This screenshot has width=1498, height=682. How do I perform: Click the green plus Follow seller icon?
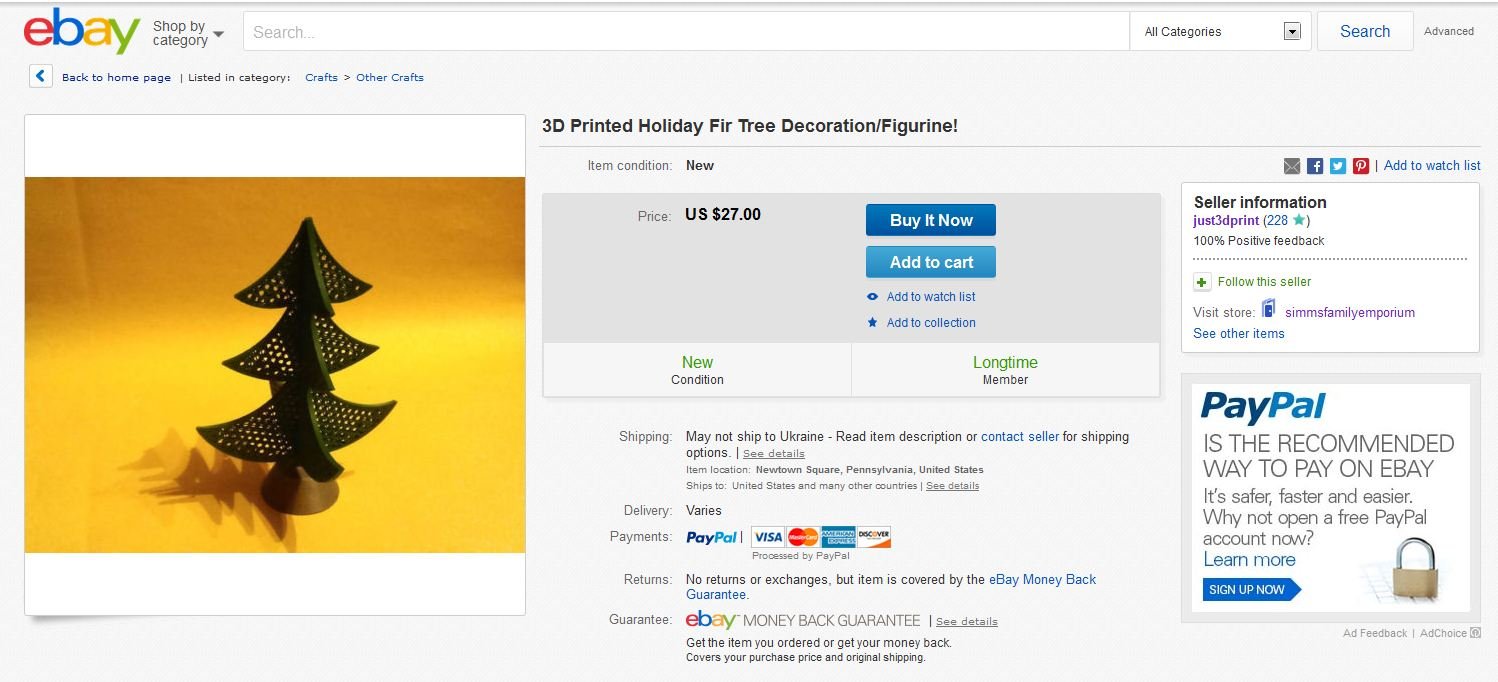(x=1202, y=282)
